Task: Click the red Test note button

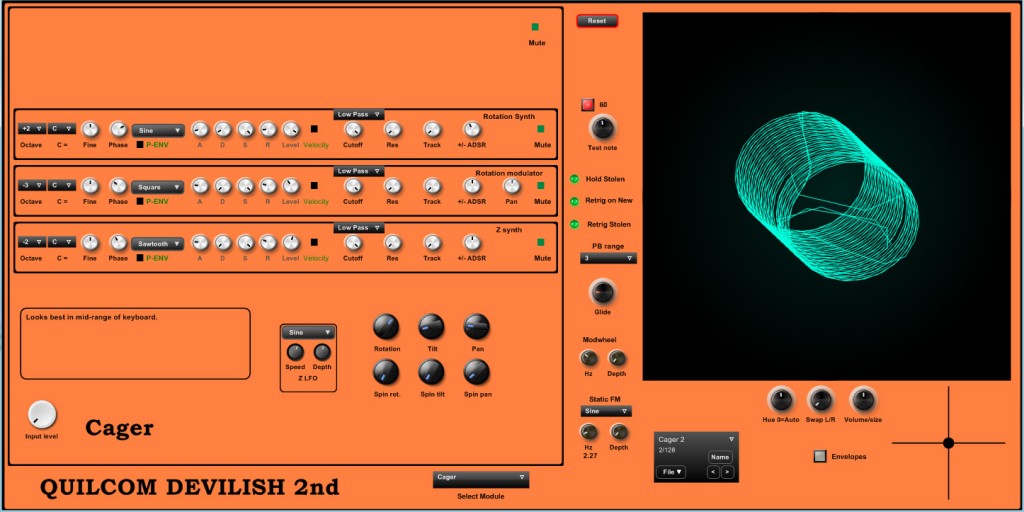Action: coord(588,105)
